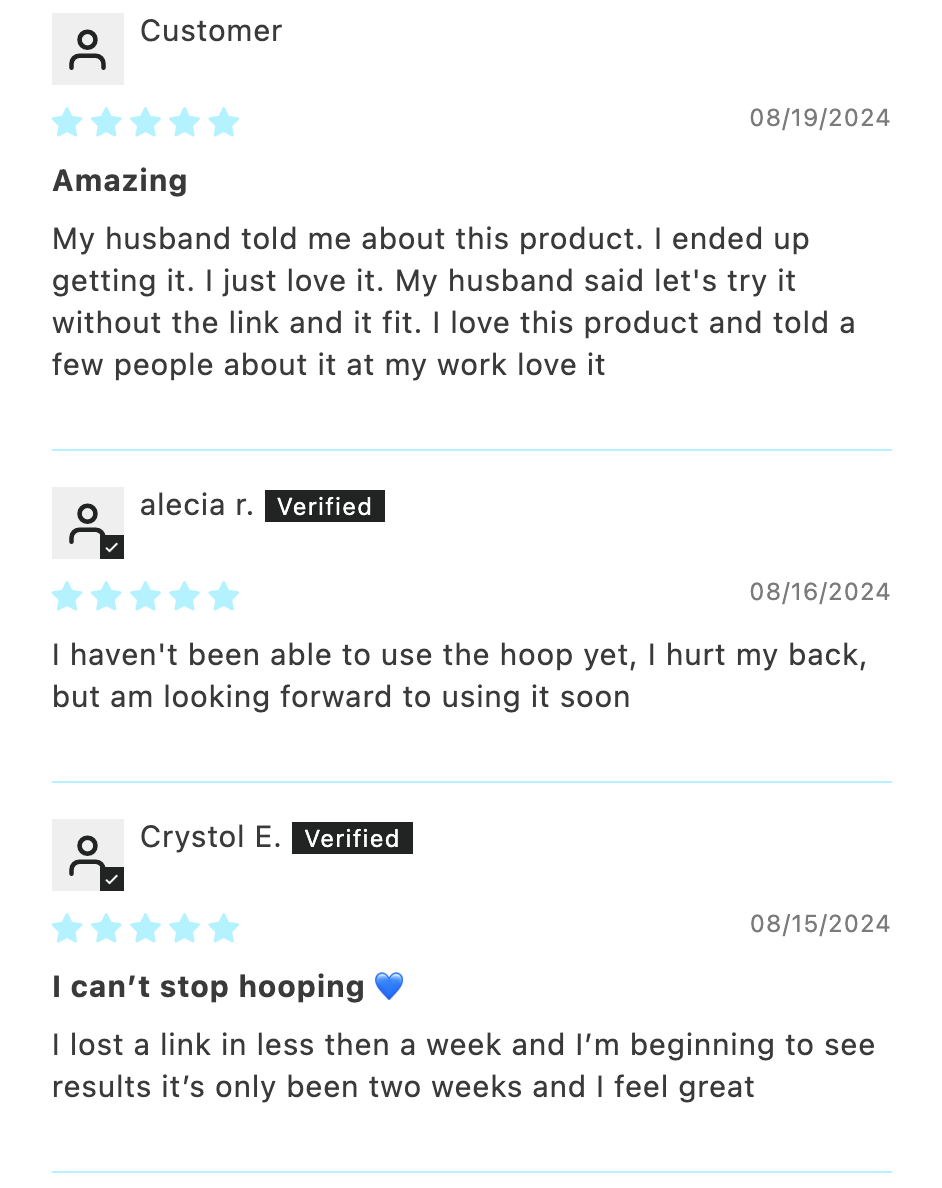Select the alecia r. reviewer name

point(197,505)
